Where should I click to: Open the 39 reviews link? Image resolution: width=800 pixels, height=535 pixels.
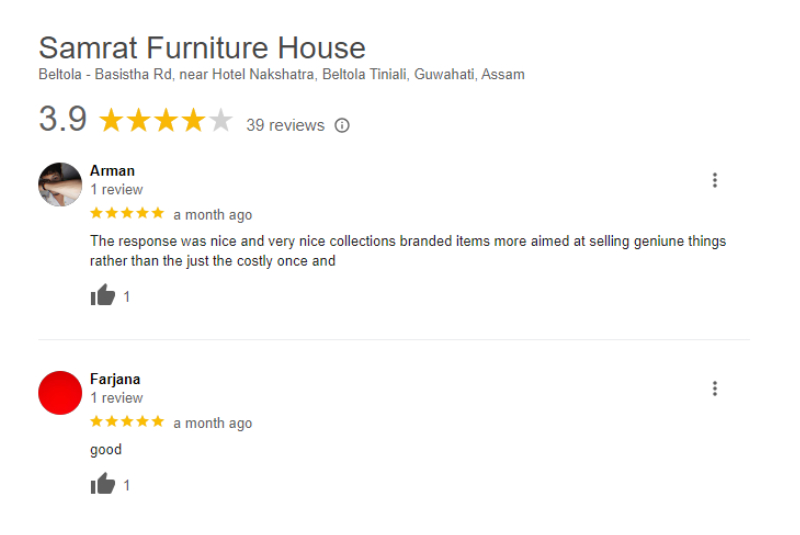point(285,125)
